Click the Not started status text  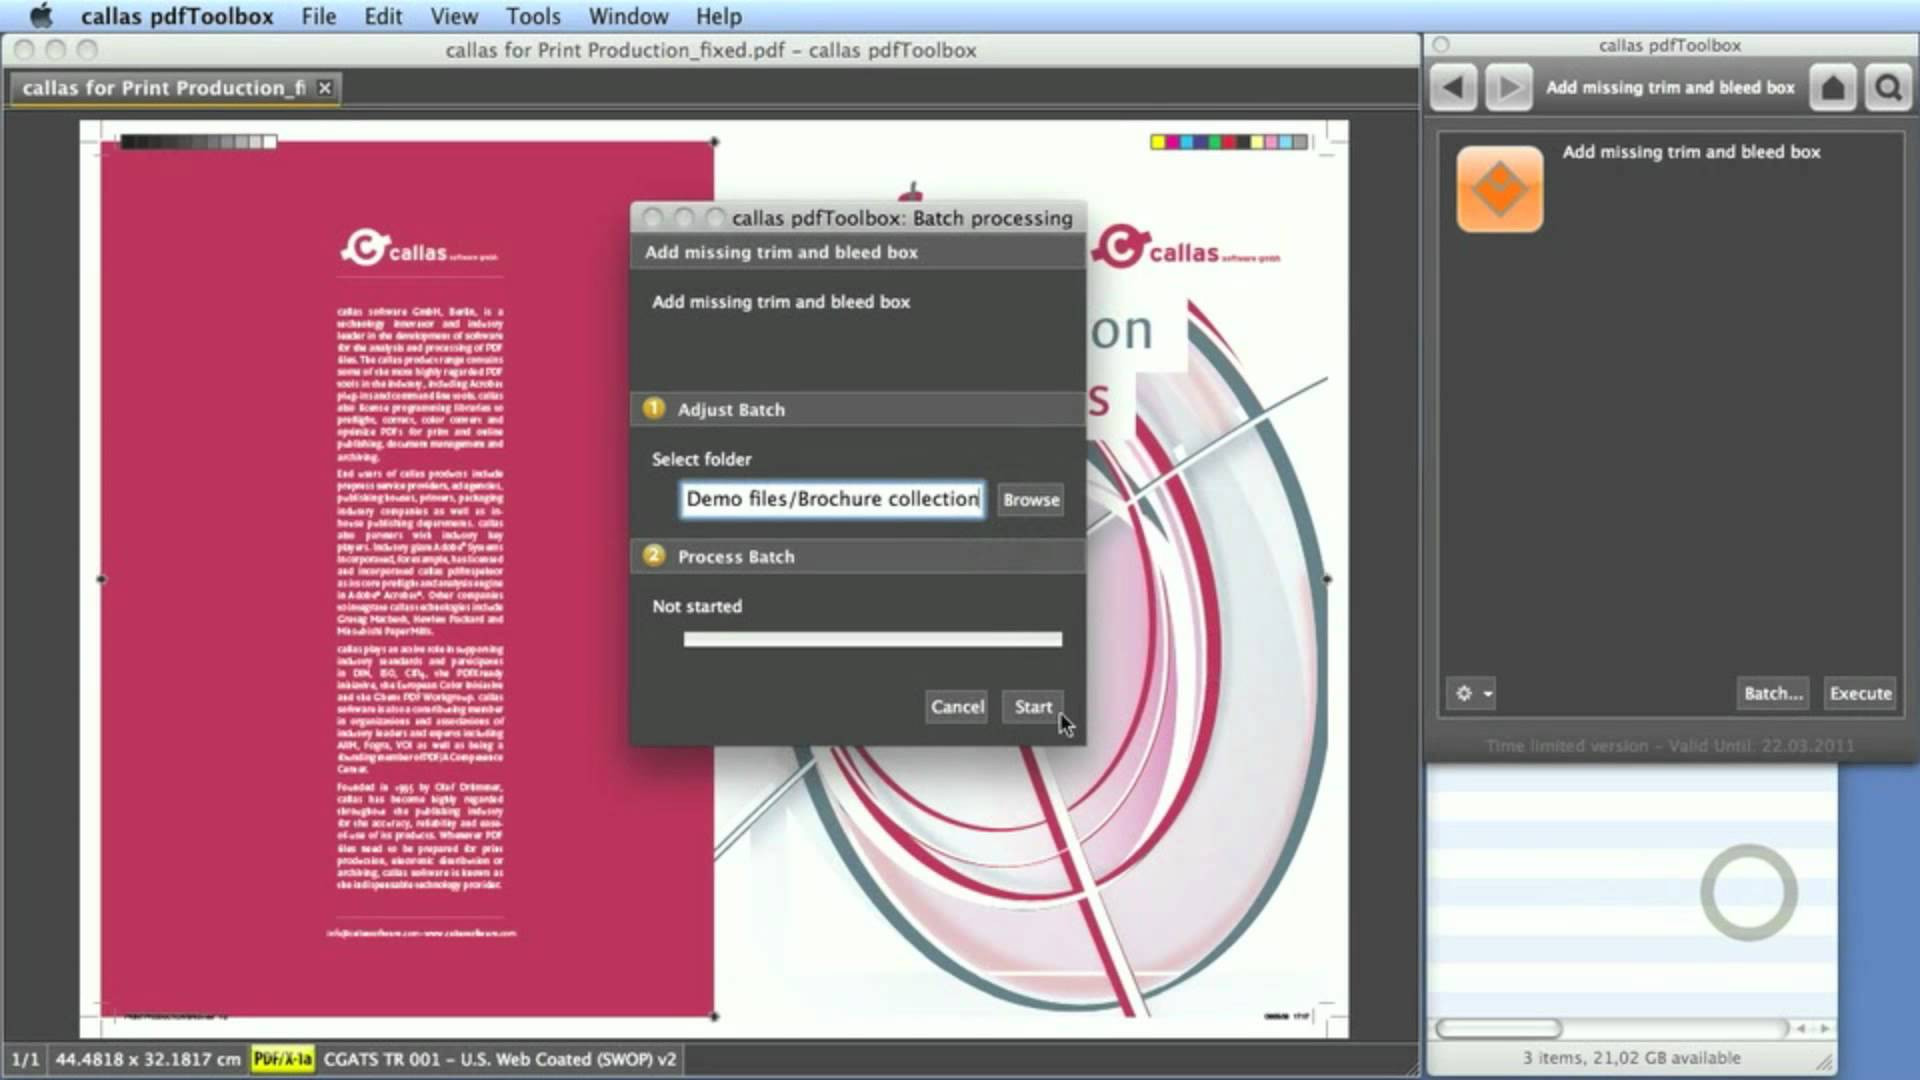[697, 606]
